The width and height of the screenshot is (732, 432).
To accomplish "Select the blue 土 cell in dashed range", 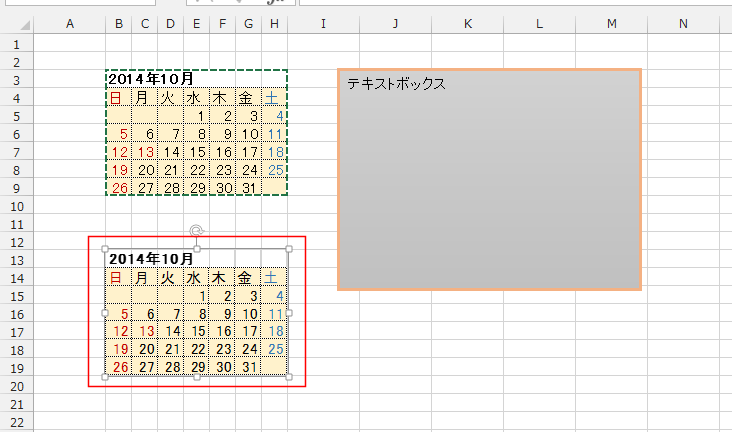I will coord(274,97).
